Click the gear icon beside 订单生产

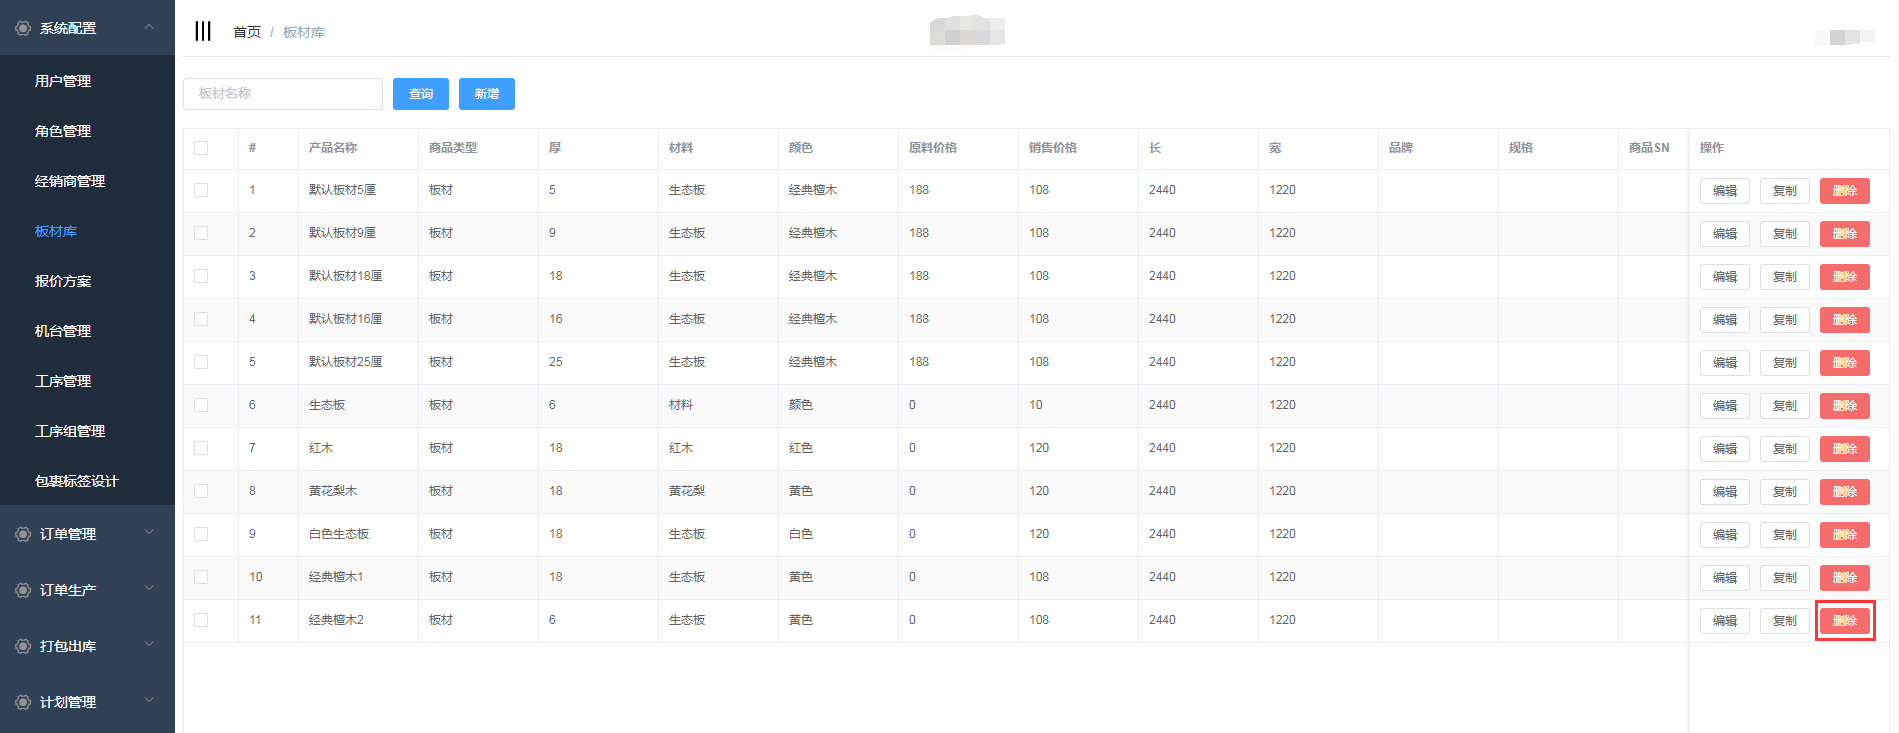tap(23, 590)
